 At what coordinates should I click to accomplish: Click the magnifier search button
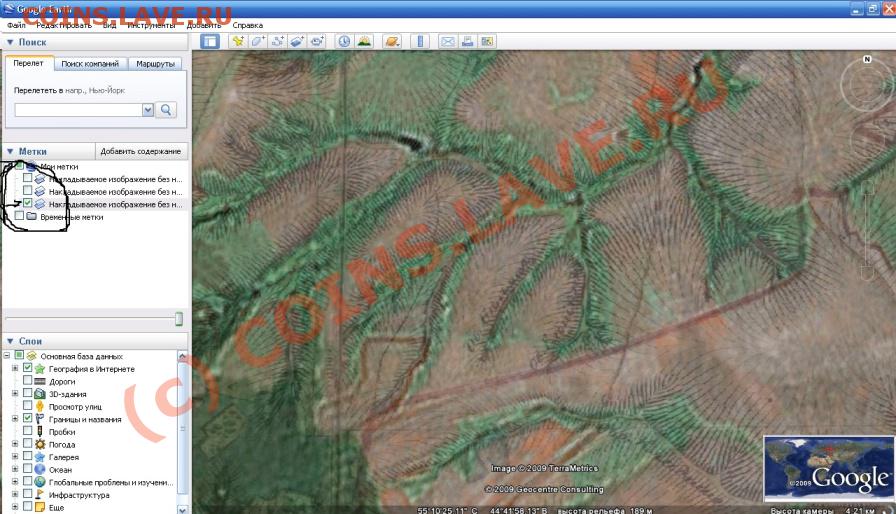pyautogui.click(x=166, y=110)
